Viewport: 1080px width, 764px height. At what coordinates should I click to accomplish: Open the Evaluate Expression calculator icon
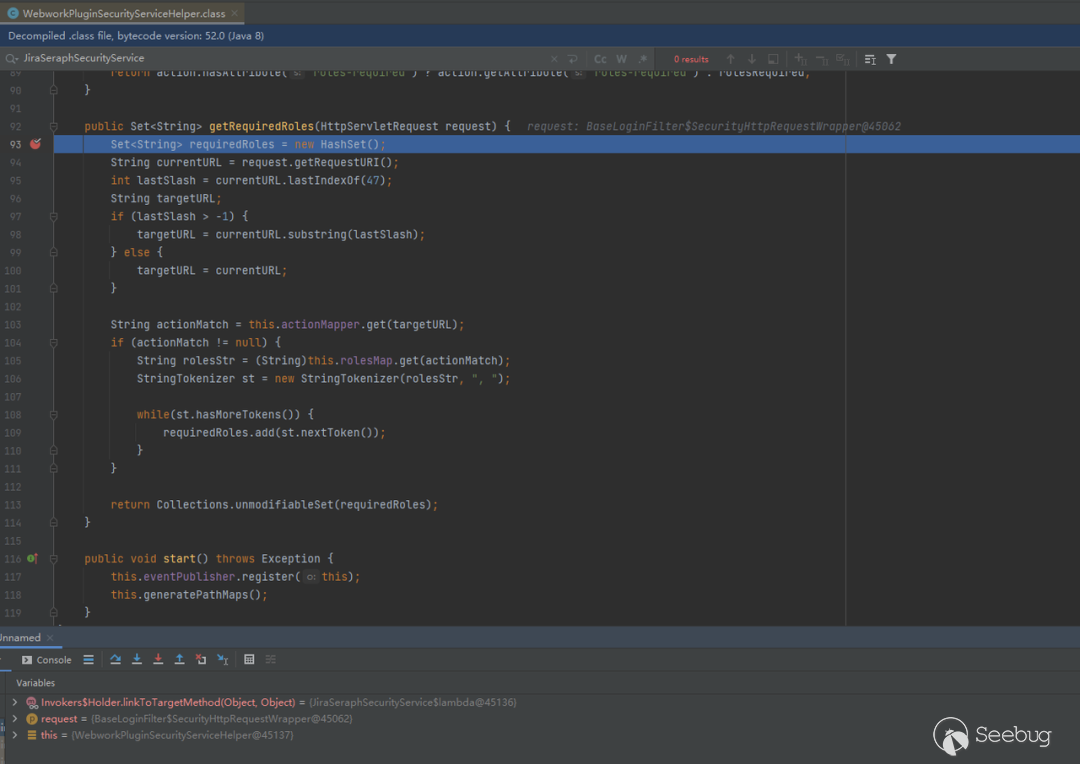click(249, 660)
